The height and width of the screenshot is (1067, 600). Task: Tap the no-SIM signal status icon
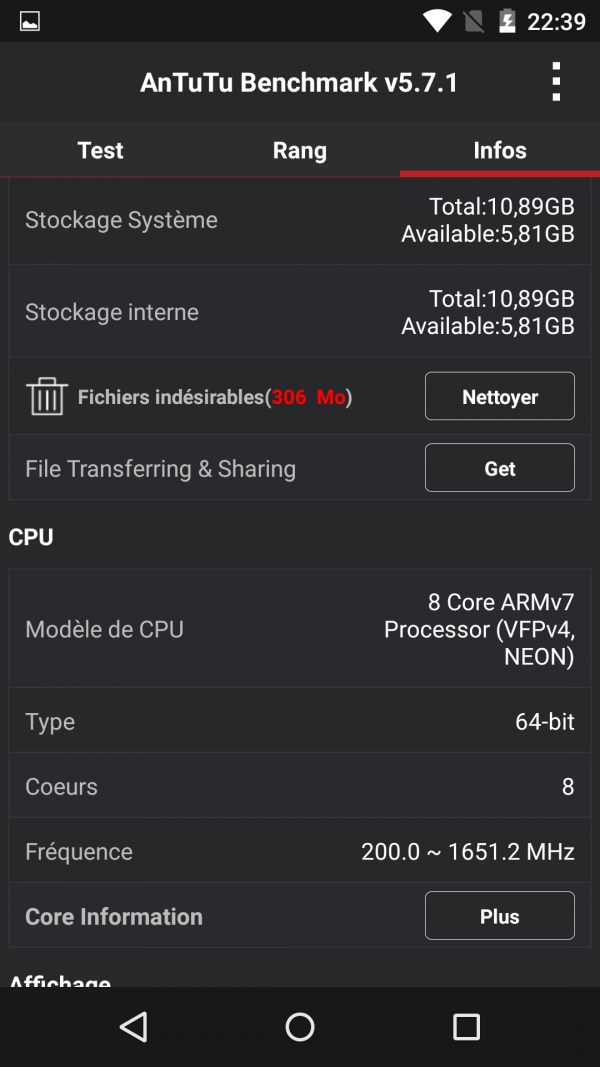point(474,21)
